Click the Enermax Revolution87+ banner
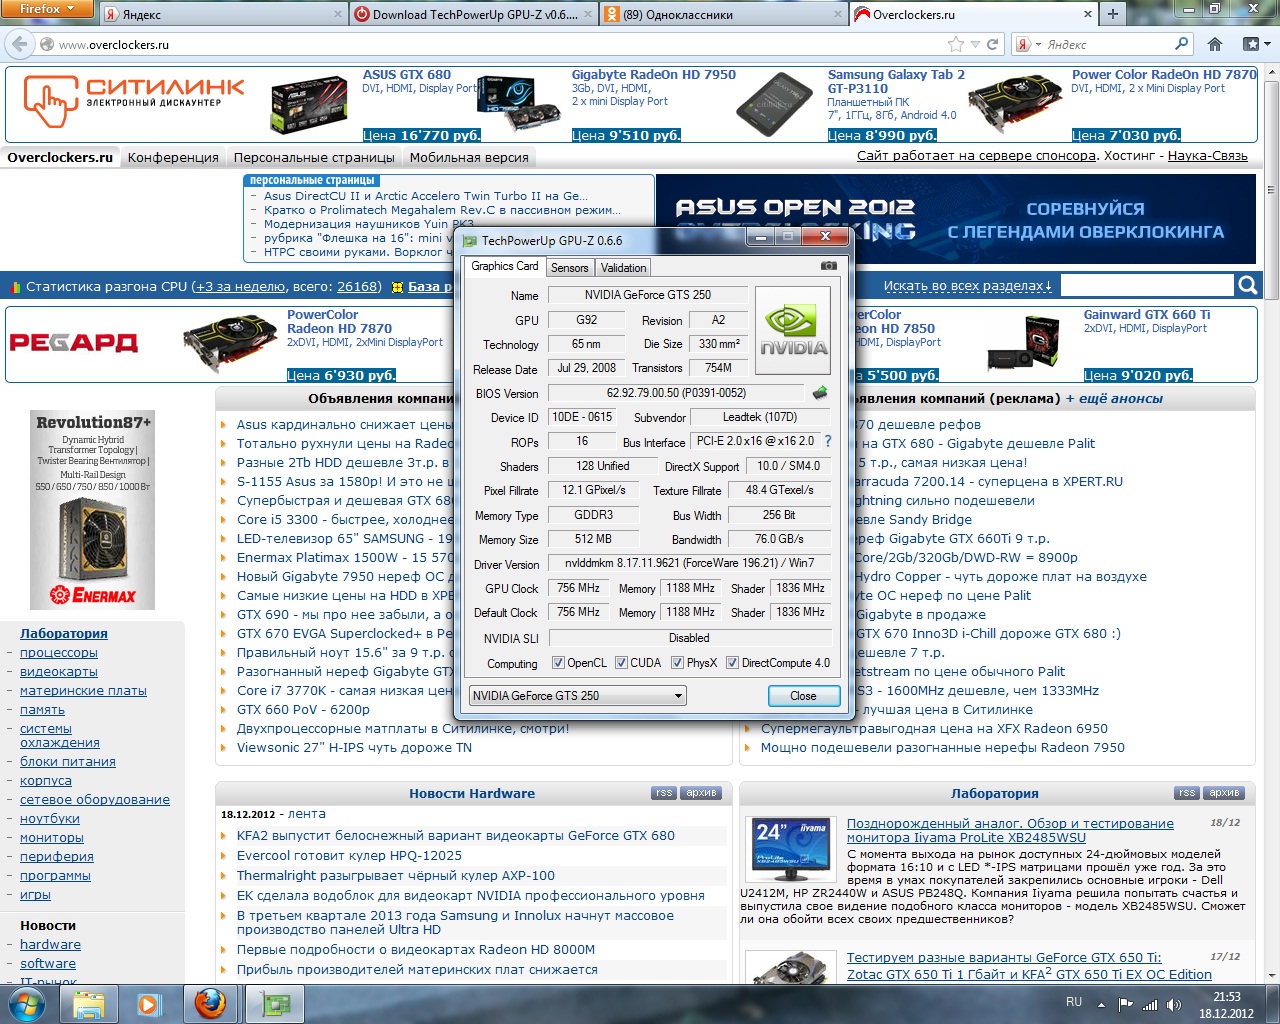This screenshot has height=1024, width=1280. [92, 509]
